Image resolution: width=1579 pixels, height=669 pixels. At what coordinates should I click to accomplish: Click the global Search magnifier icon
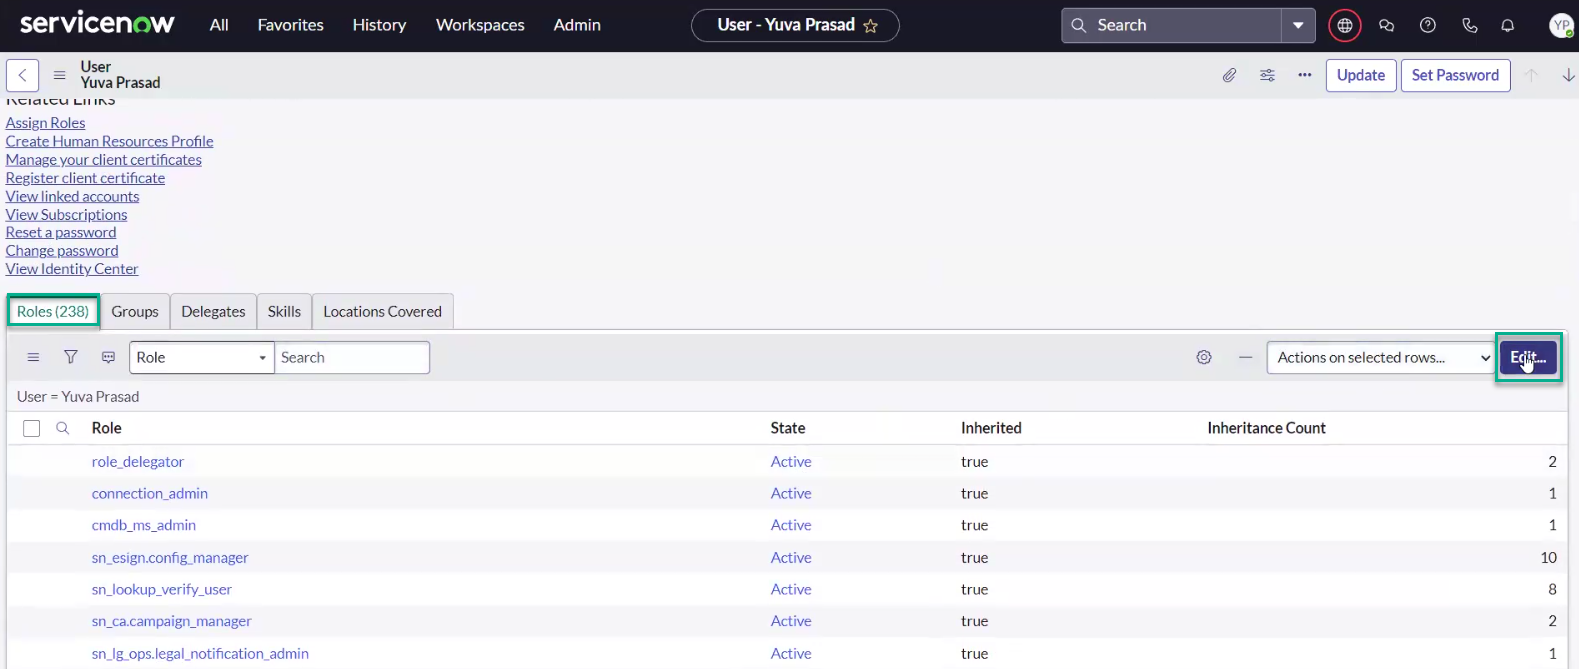pyautogui.click(x=1079, y=25)
